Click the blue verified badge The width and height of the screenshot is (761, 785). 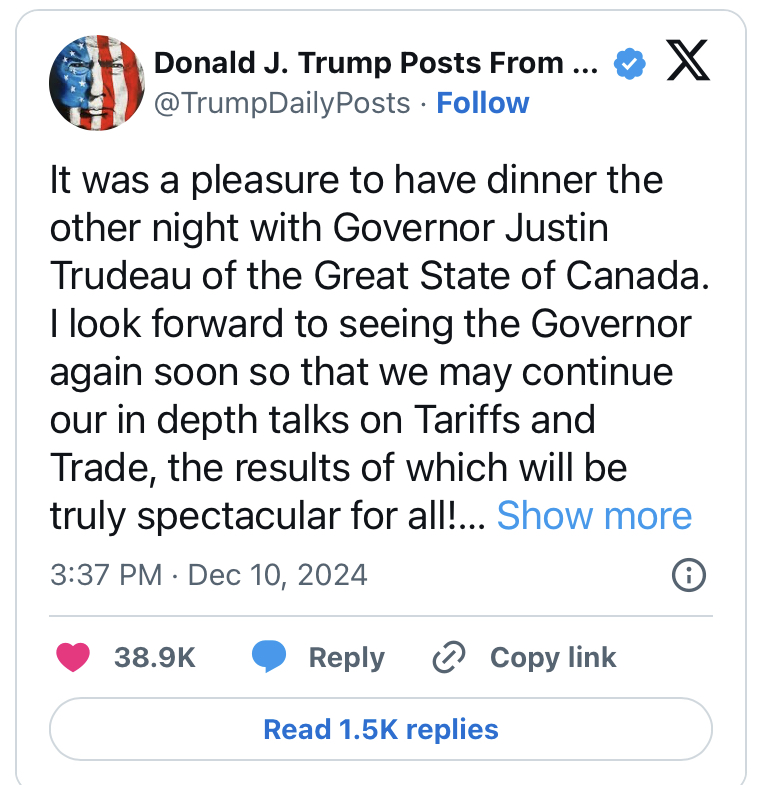click(x=628, y=64)
